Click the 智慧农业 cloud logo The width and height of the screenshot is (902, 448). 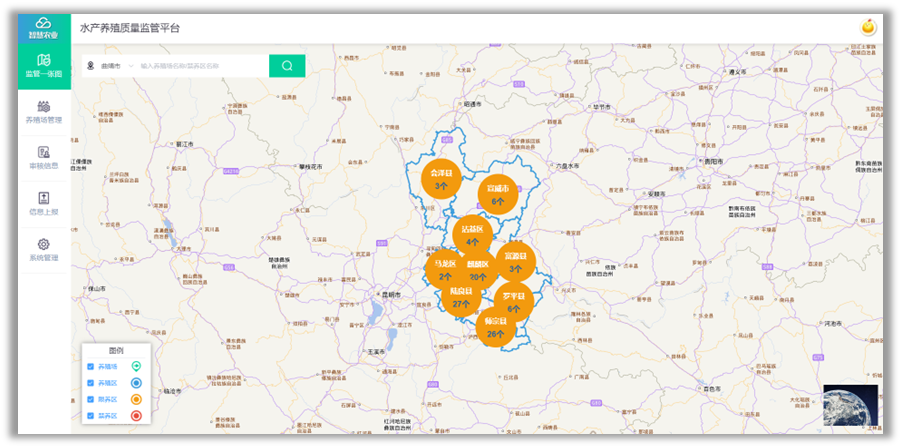click(x=44, y=27)
